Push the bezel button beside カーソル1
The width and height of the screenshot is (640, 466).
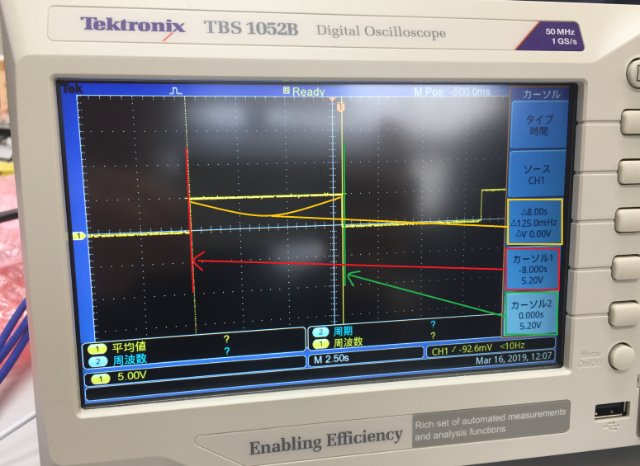(x=625, y=268)
